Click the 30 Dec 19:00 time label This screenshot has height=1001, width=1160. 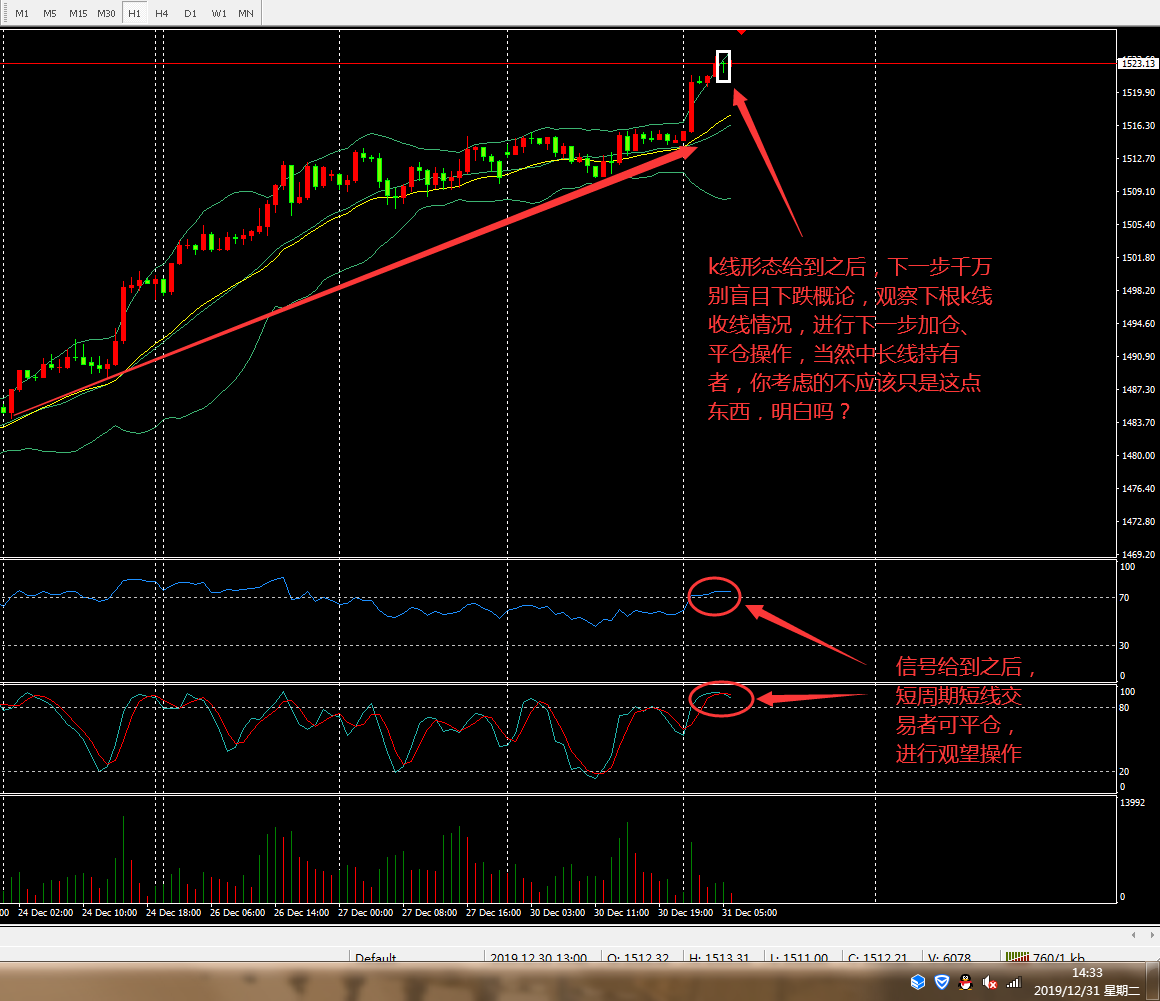pos(685,913)
